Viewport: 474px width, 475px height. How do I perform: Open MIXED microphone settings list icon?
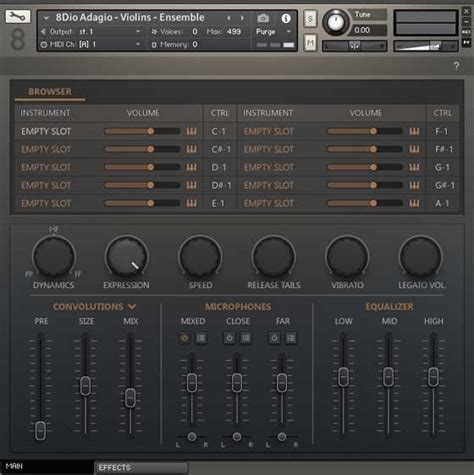coord(201,338)
